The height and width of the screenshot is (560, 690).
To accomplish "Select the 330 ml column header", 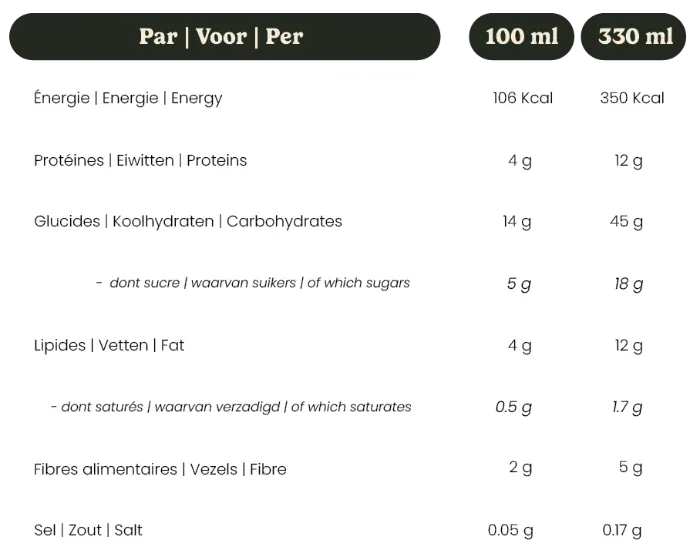I will [635, 37].
